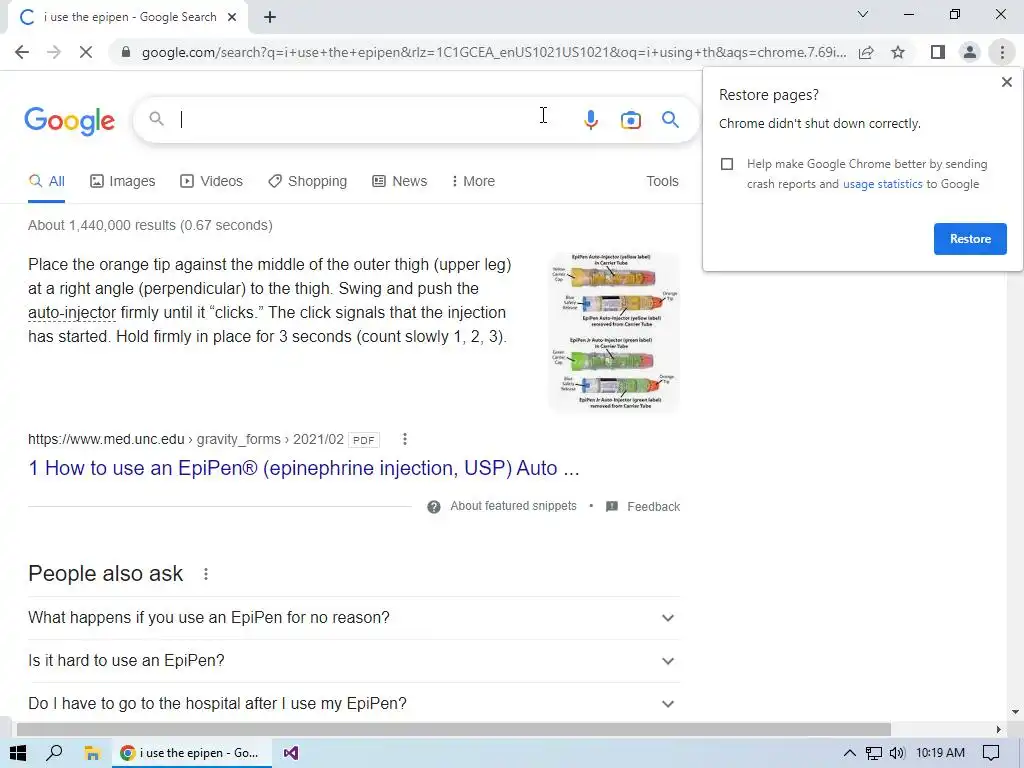Image resolution: width=1024 pixels, height=768 pixels.
Task: Switch to the Shopping tab
Action: tap(308, 182)
